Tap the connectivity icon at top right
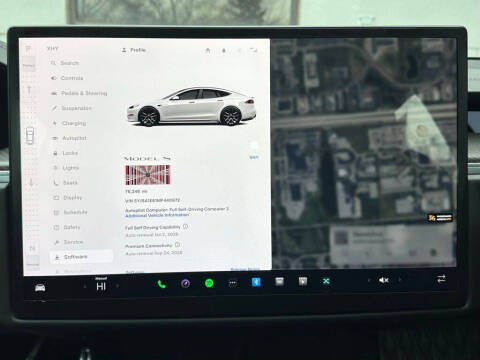The height and width of the screenshot is (360, 480). click(254, 50)
